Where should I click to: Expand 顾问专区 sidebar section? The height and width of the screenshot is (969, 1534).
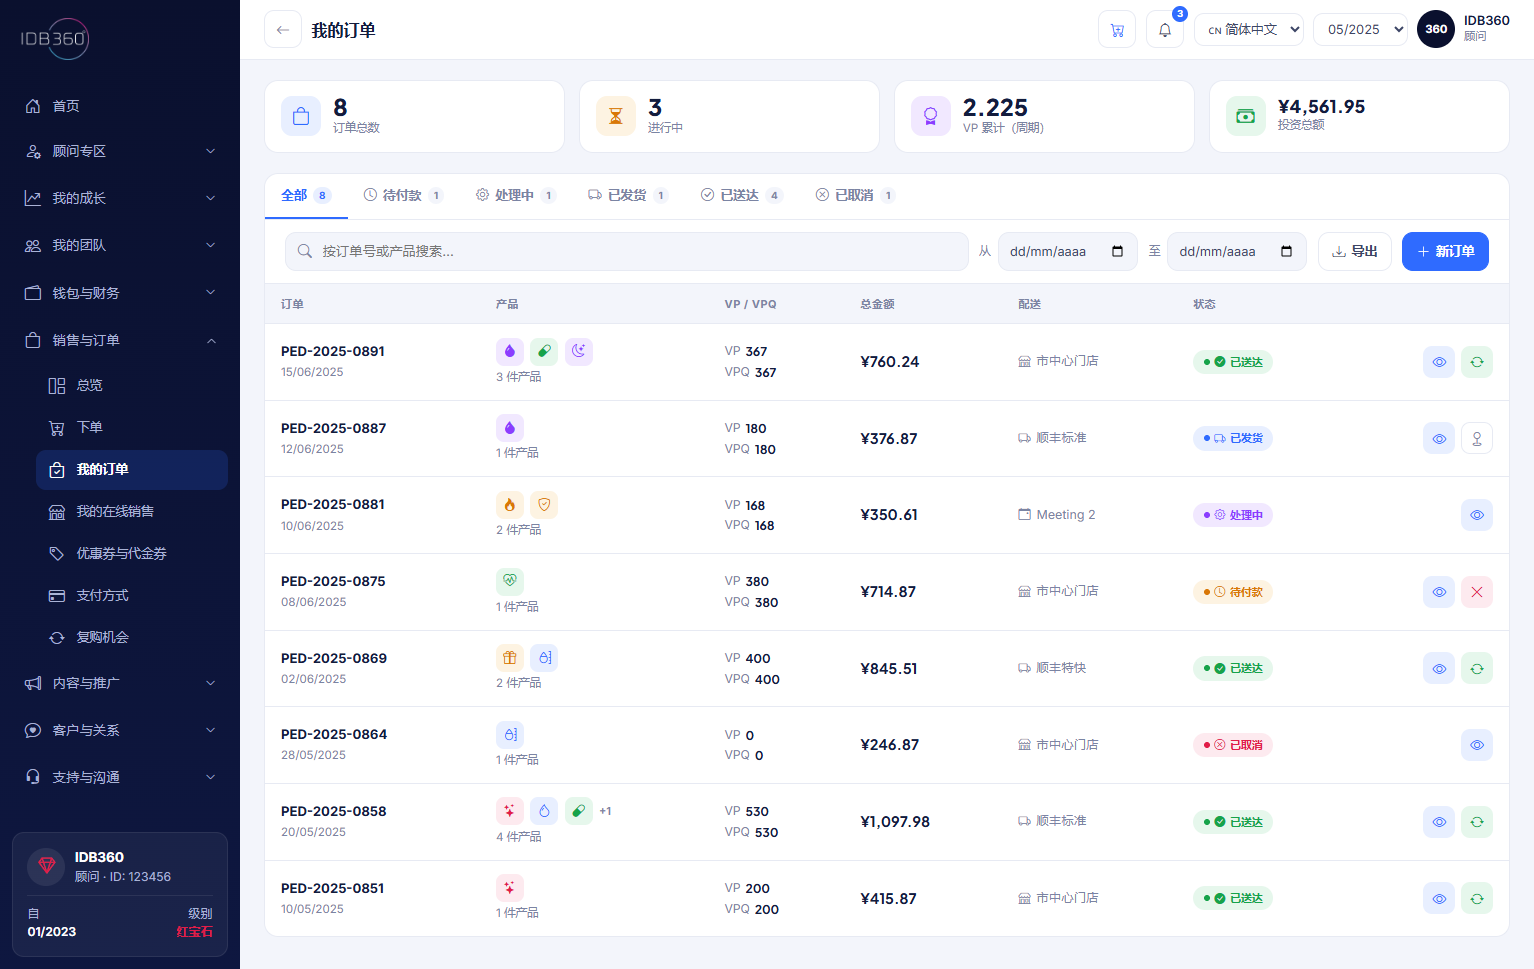coord(120,151)
